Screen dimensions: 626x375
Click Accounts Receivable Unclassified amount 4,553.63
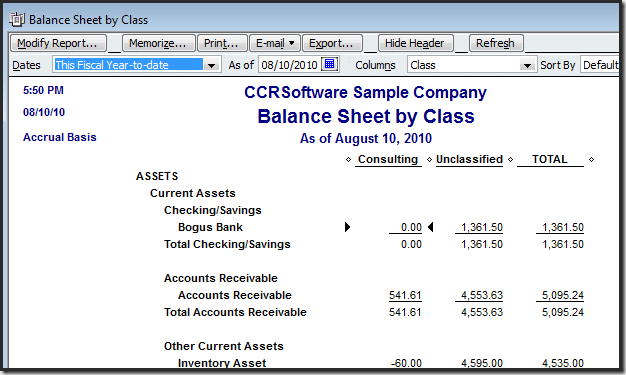(x=482, y=295)
